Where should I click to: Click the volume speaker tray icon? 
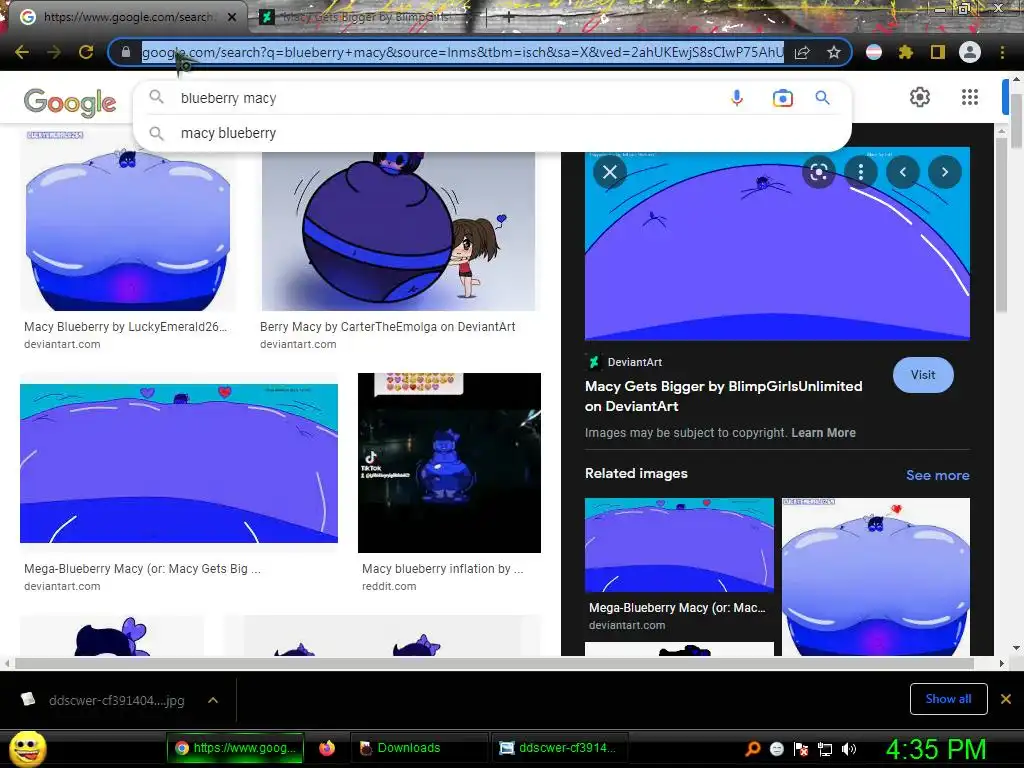pos(848,749)
